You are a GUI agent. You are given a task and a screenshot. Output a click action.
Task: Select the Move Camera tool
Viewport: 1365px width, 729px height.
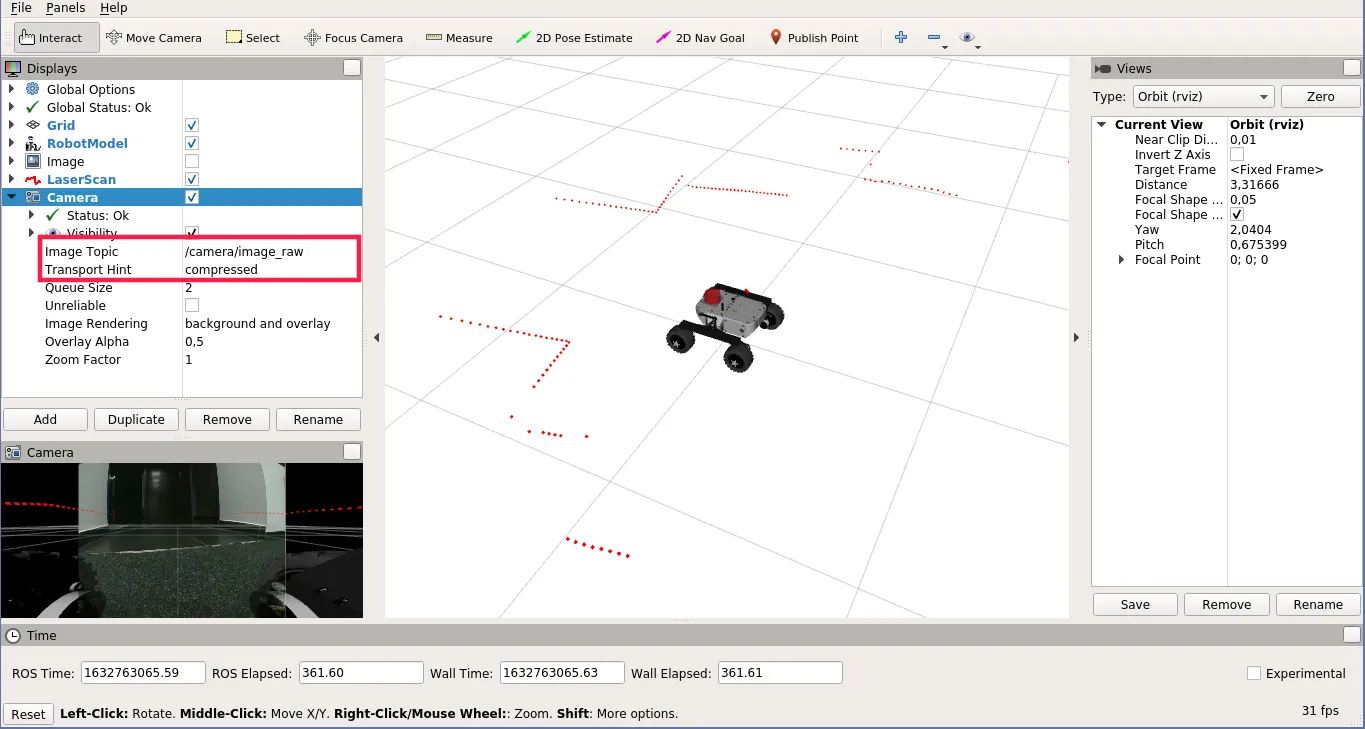pyautogui.click(x=153, y=38)
